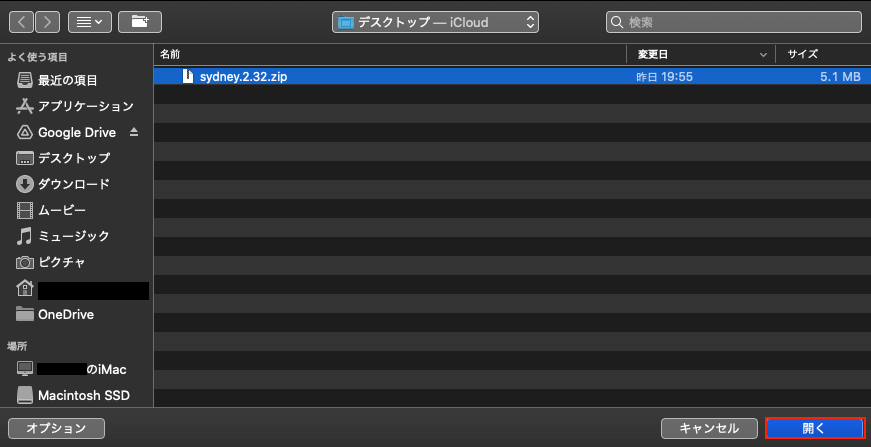Eject Google Drive using the eject icon
The height and width of the screenshot is (447, 871).
coord(134,132)
